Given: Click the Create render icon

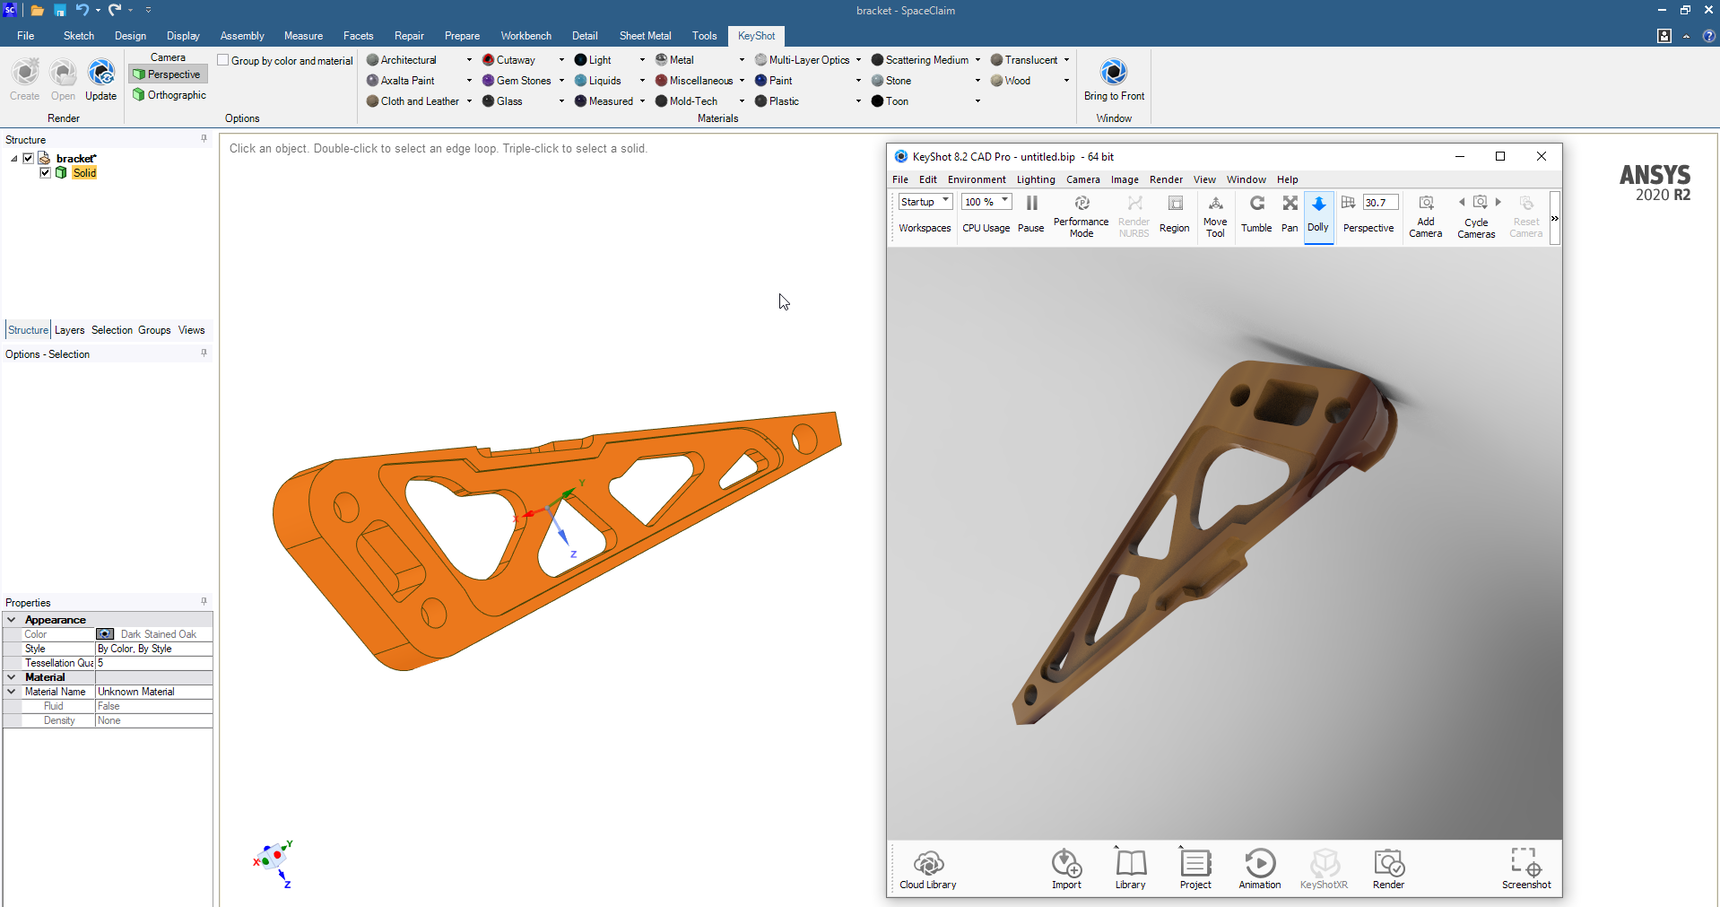Looking at the screenshot, I should tap(25, 73).
